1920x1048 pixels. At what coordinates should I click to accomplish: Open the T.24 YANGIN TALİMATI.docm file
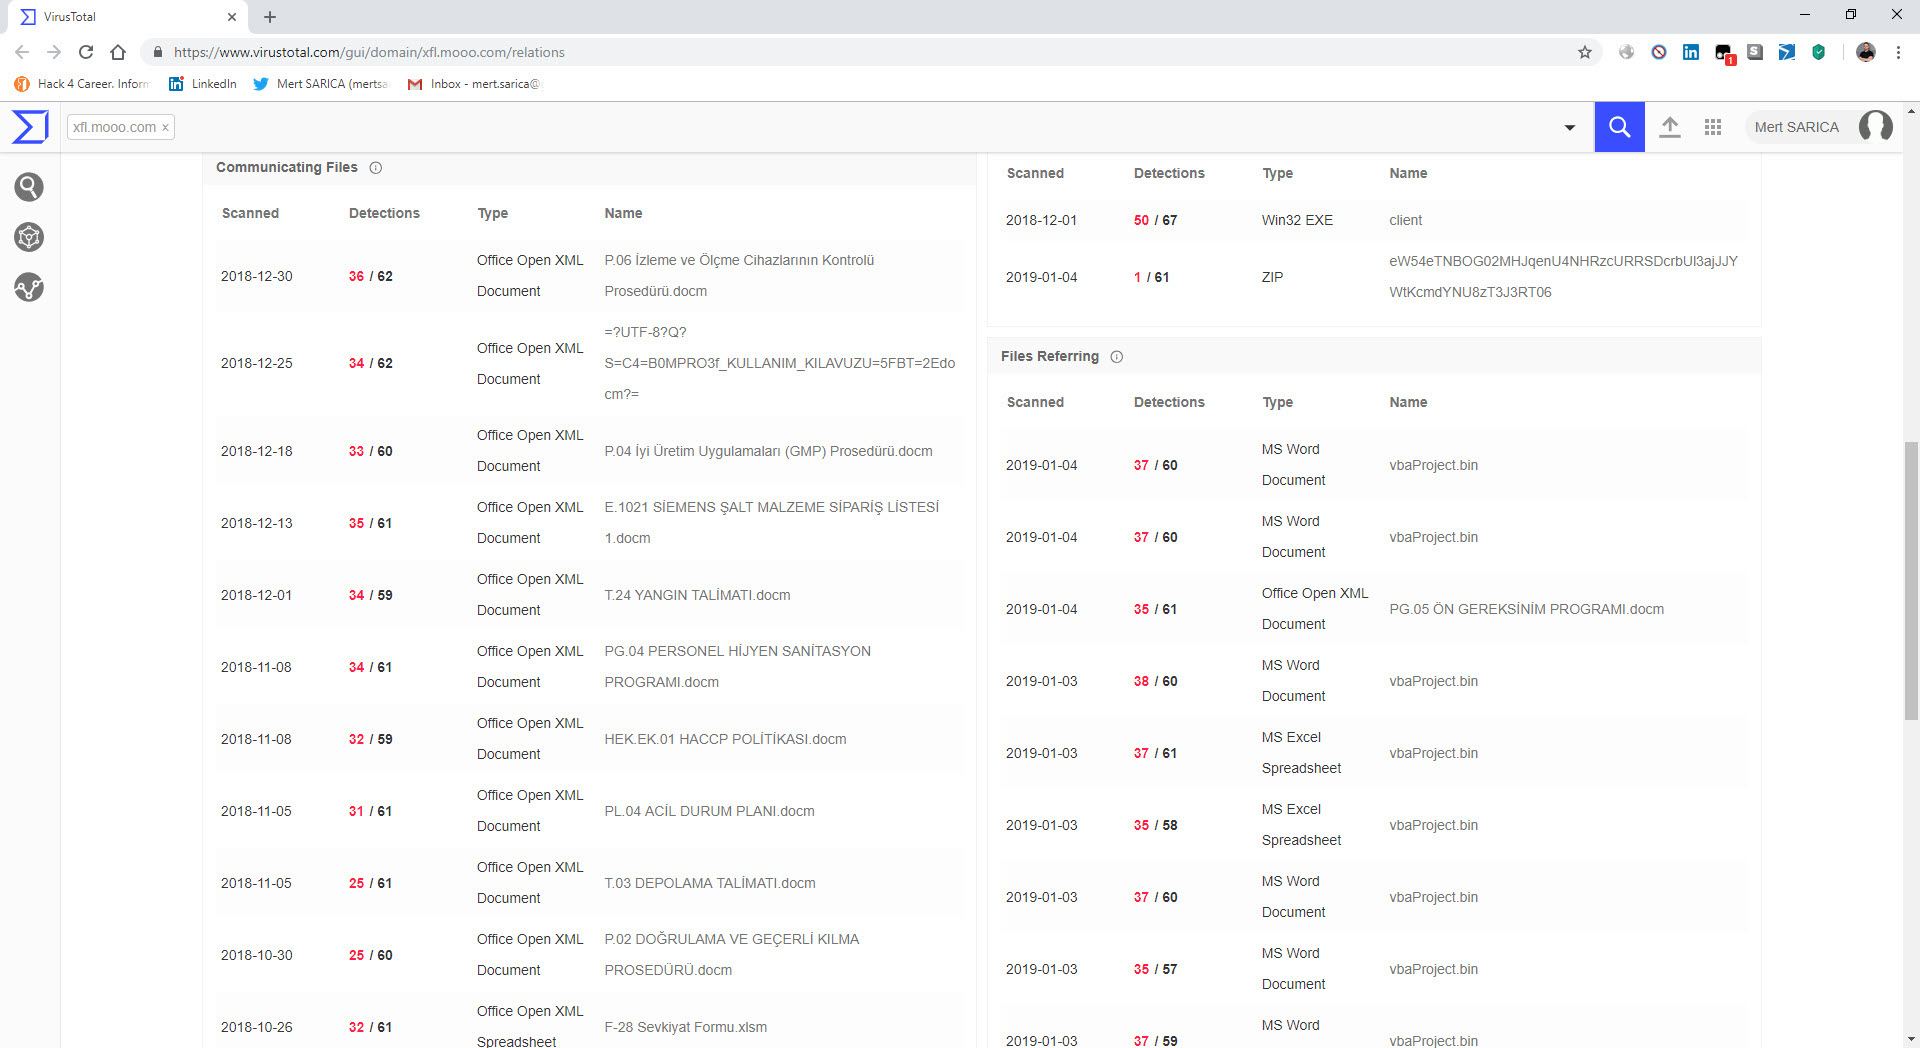697,595
